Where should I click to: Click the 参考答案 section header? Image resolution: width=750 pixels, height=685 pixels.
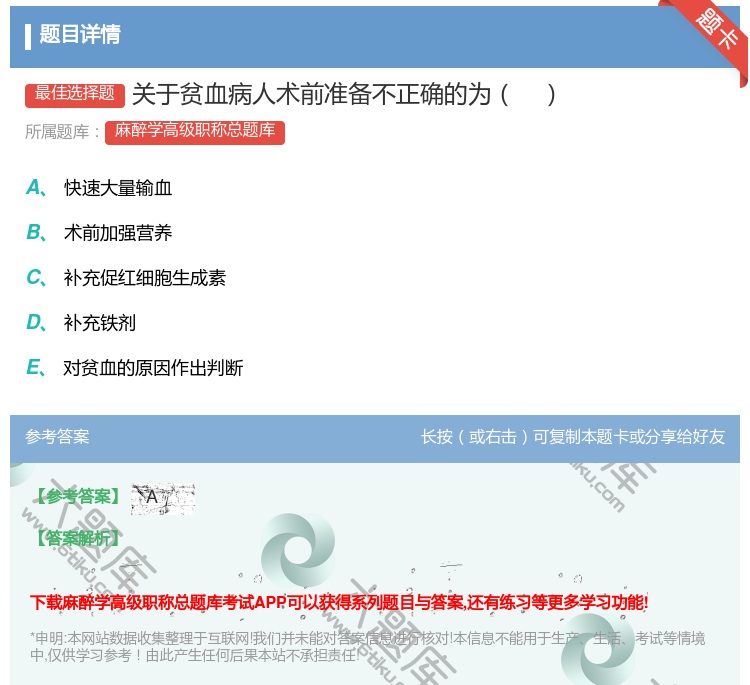57,436
